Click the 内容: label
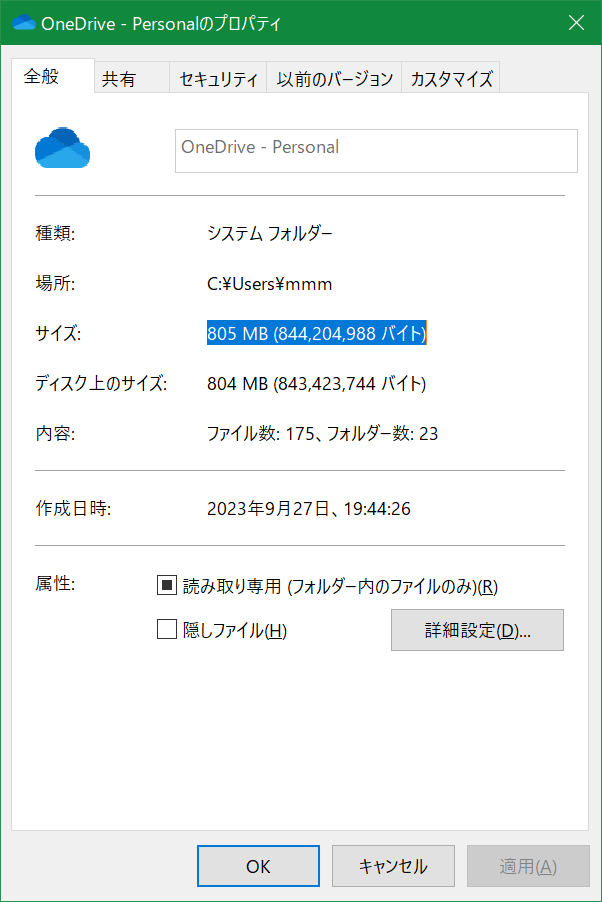This screenshot has width=602, height=902. (55, 433)
